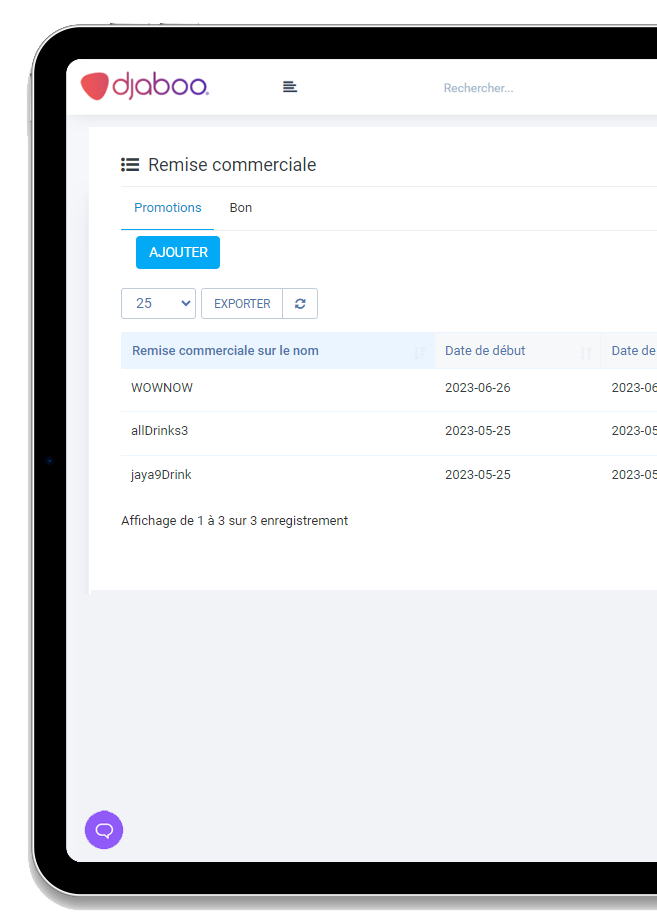Click start date 2023-05-25 of allDrinks3
The height and width of the screenshot is (920, 657).
tap(477, 431)
